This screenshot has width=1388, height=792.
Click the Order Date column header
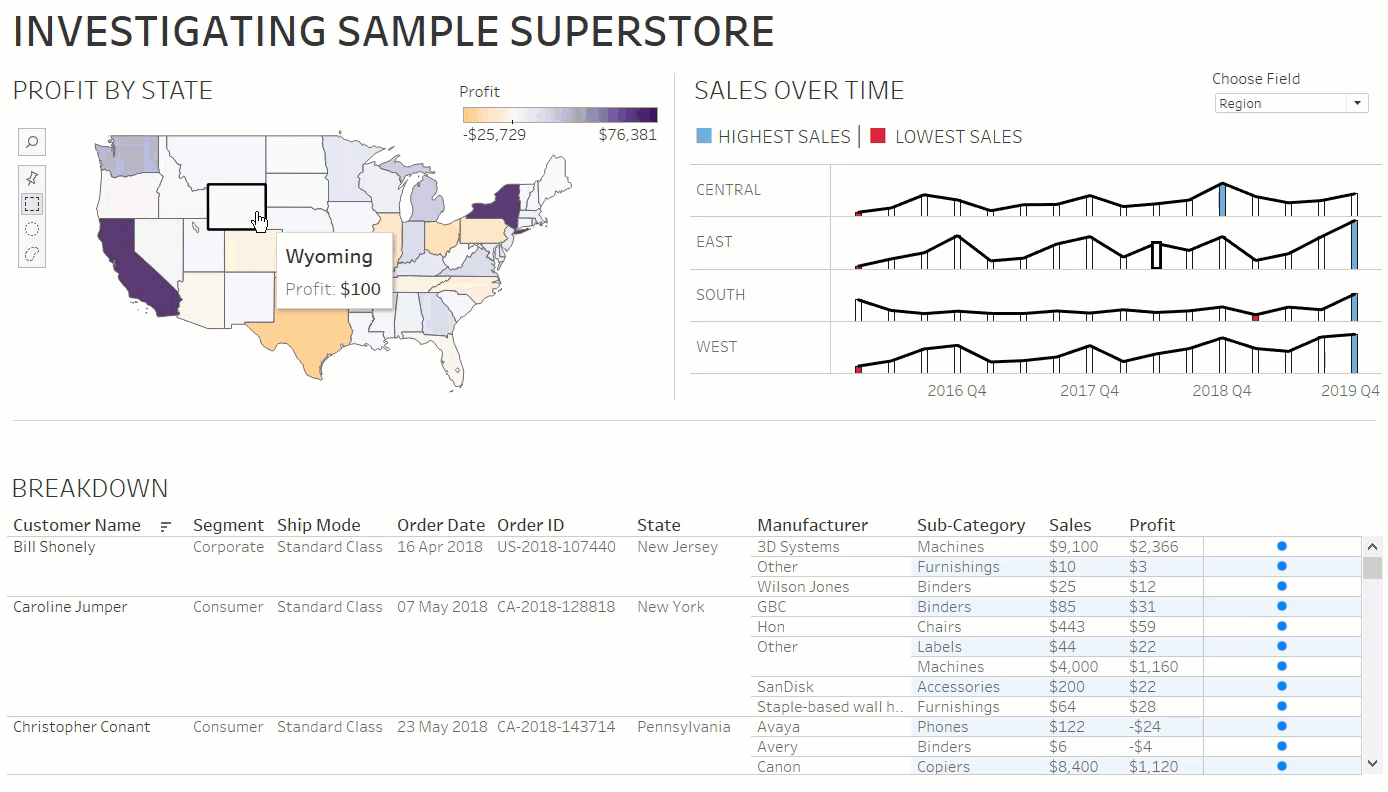[440, 525]
